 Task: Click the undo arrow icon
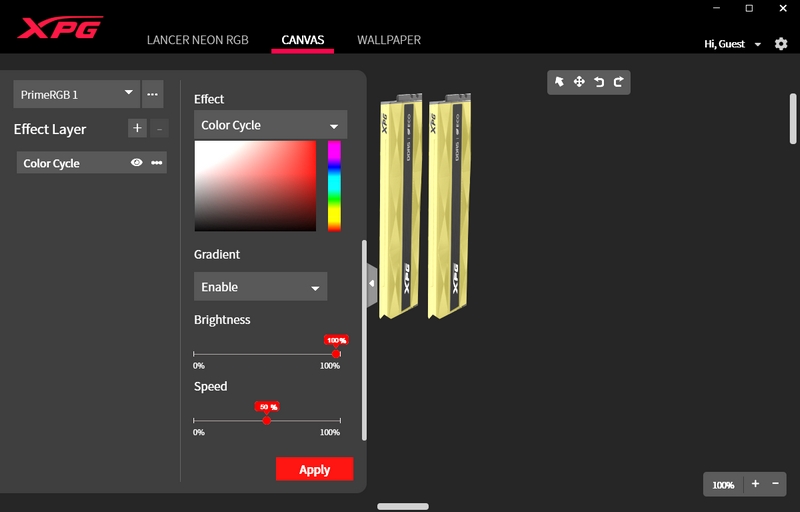click(x=599, y=82)
